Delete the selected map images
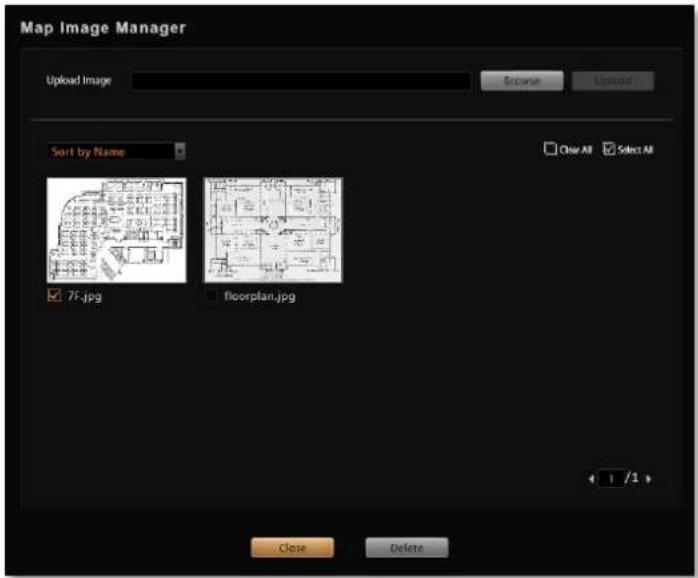Viewport: 698px width, 578px height. (407, 548)
